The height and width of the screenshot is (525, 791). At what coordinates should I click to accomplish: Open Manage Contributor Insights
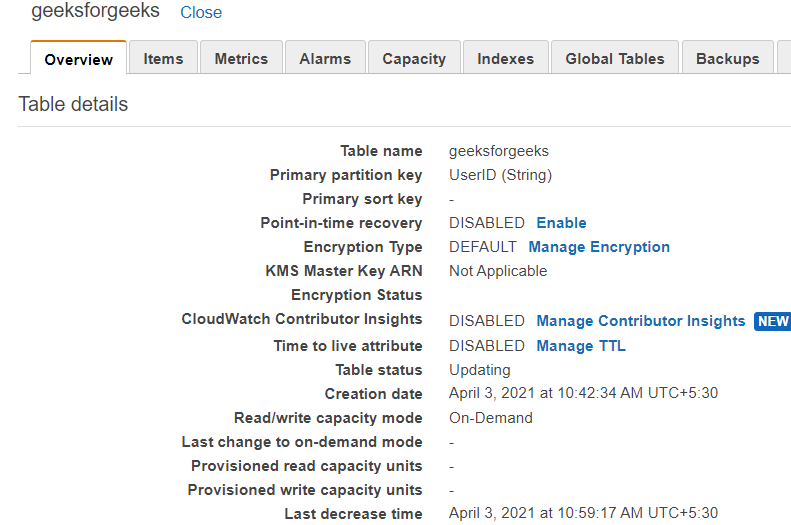(x=641, y=321)
